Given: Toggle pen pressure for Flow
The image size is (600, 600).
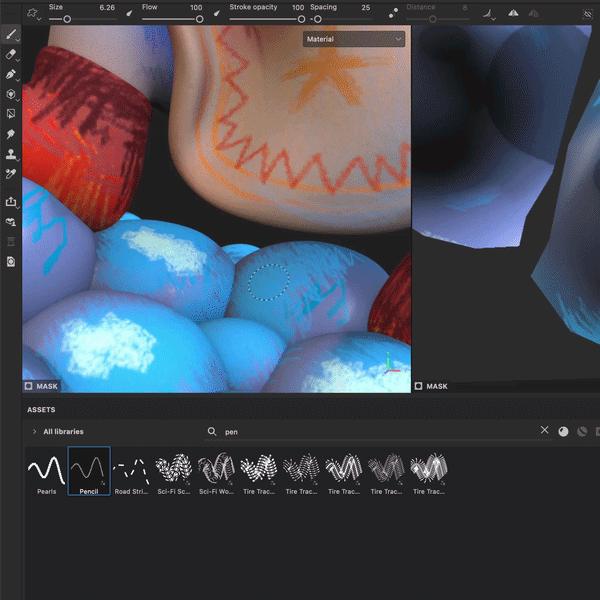Looking at the screenshot, I should pos(217,13).
